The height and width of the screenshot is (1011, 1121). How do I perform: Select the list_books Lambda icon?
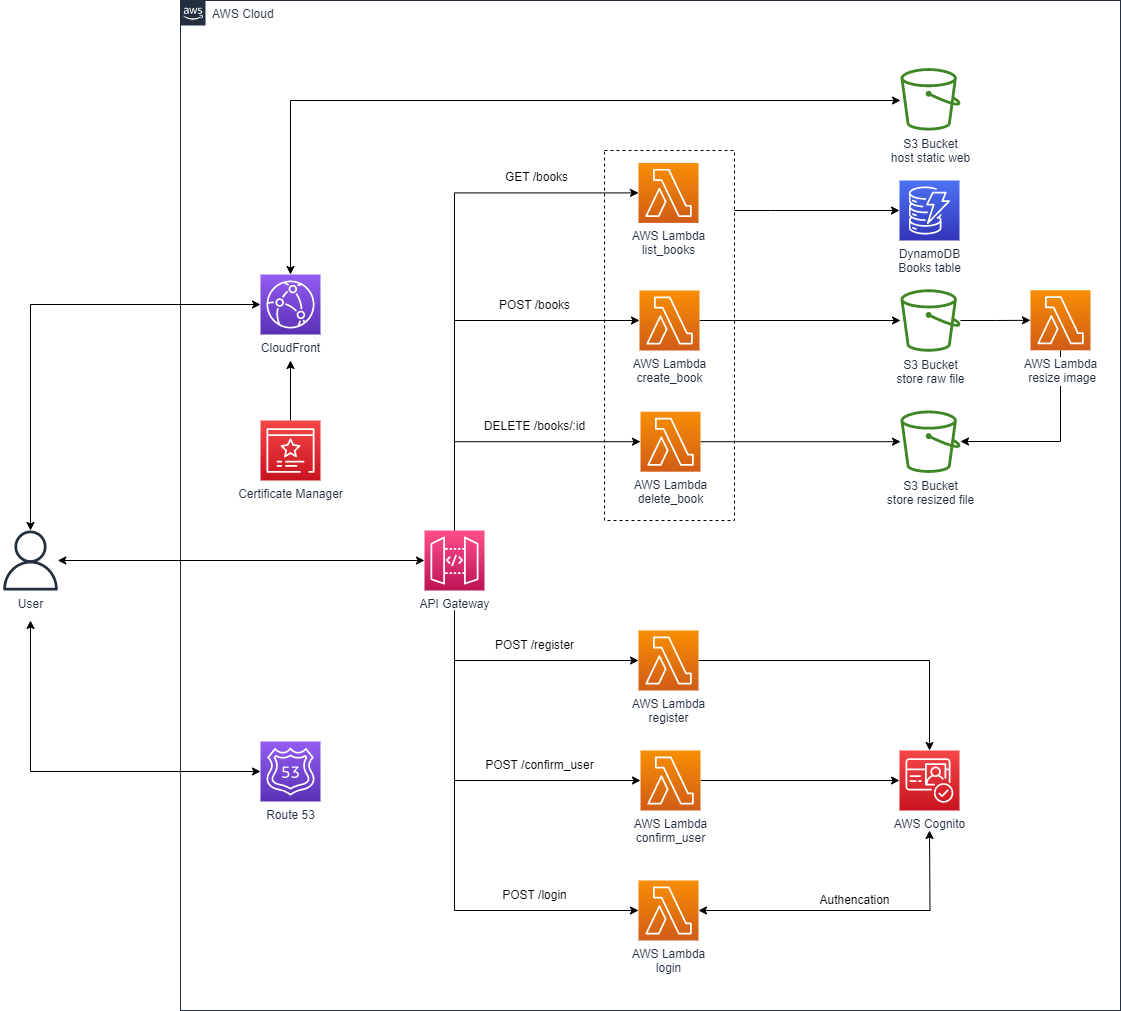[x=668, y=193]
